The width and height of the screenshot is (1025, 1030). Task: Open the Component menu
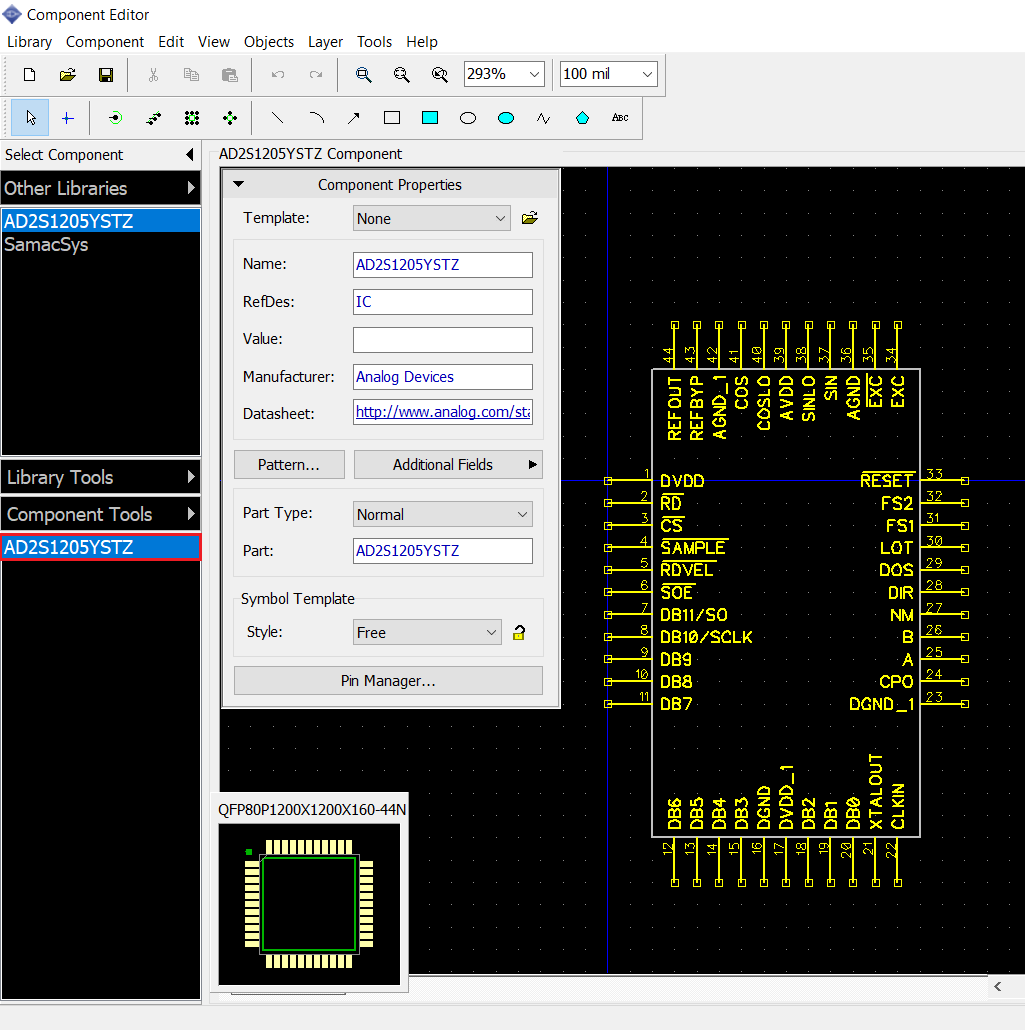[104, 42]
